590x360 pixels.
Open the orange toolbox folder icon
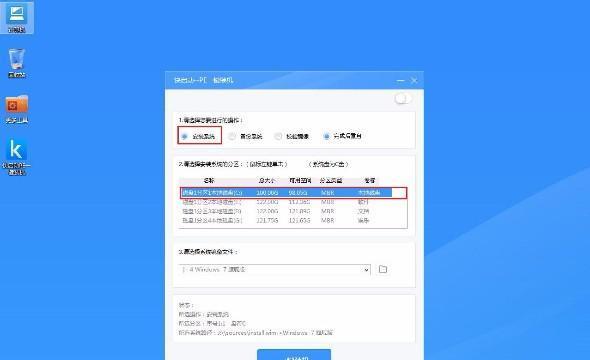(17, 109)
